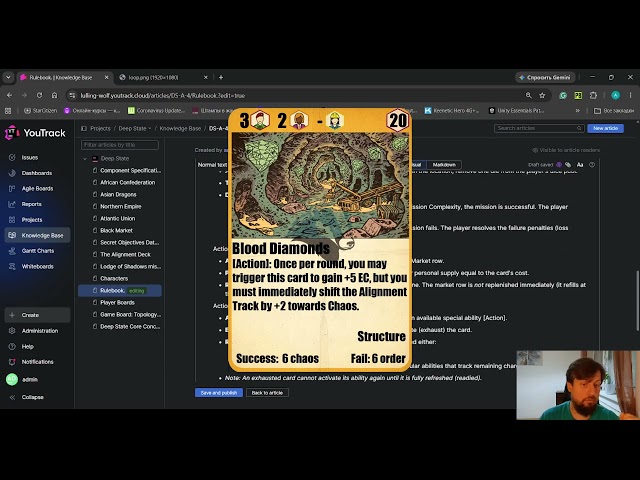Focus the Search articles field
The image size is (640, 480).
coord(539,128)
